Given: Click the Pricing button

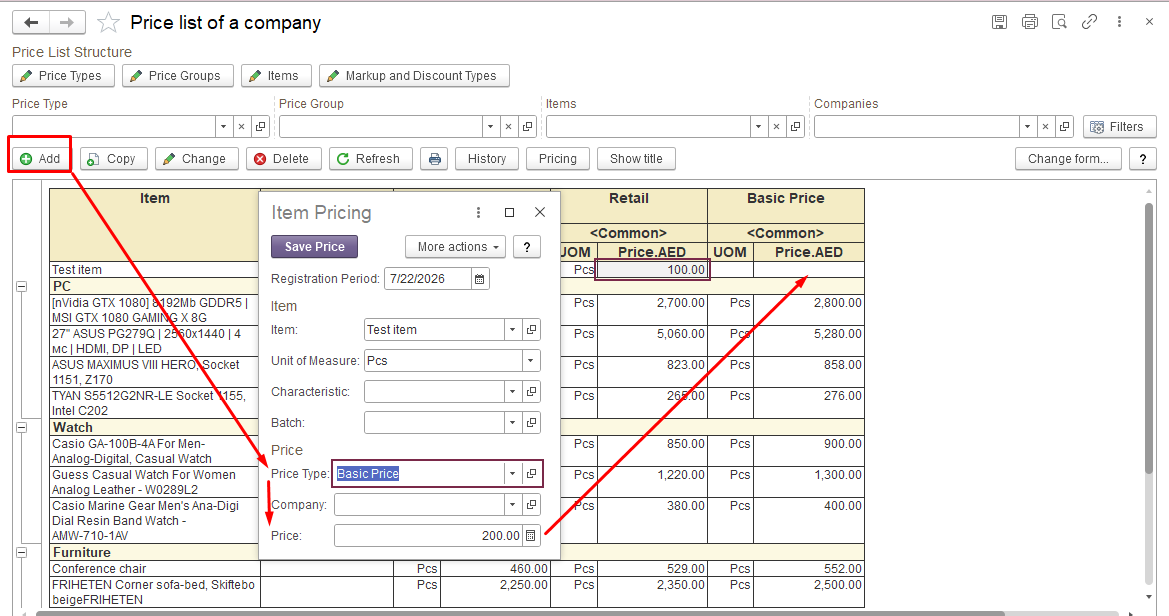Looking at the screenshot, I should pos(558,159).
